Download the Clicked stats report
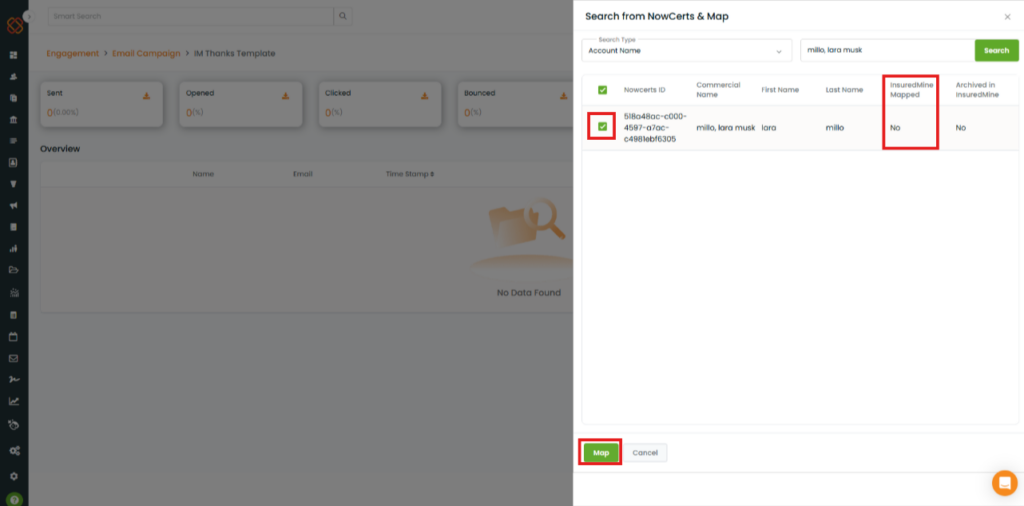This screenshot has width=1024, height=506. (424, 96)
